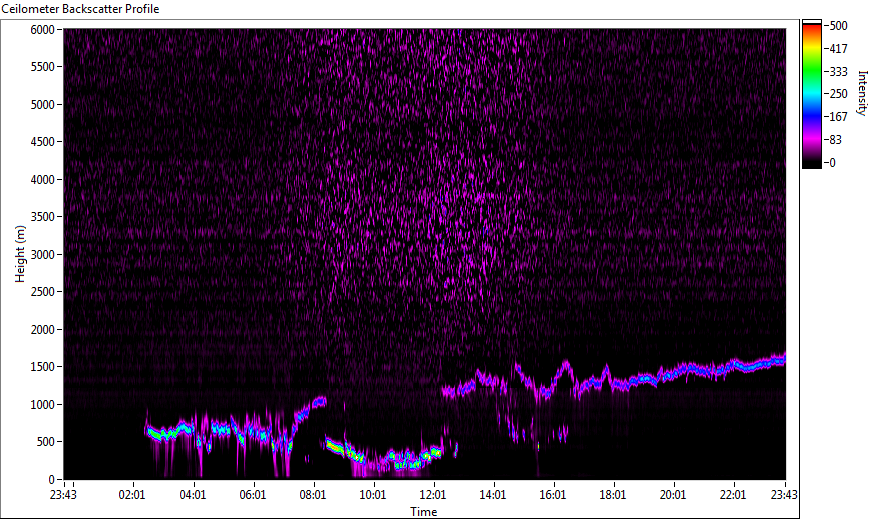Click the 5000 height axis tick label
Viewport: 872px width, 519px height.
coord(42,105)
